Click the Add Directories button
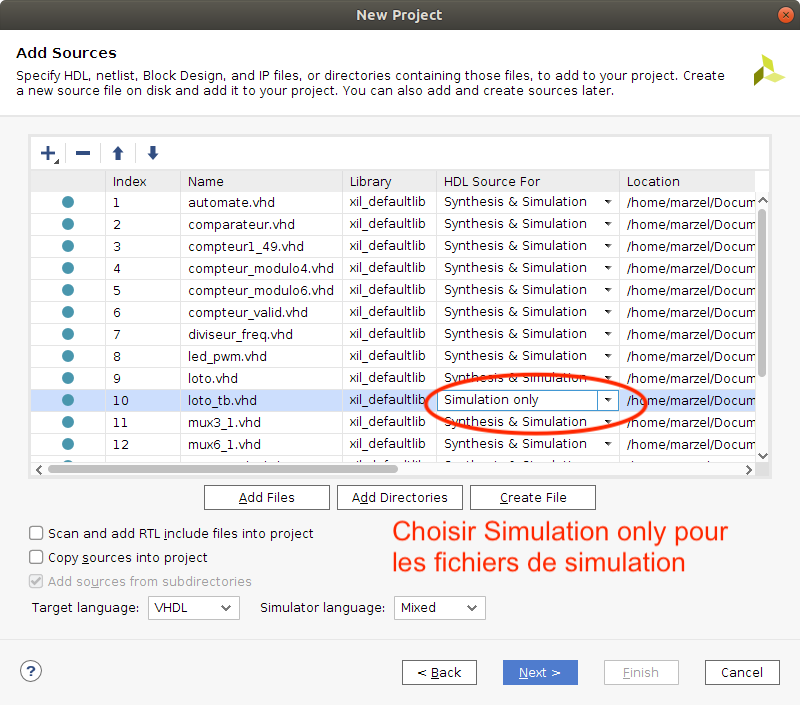 [x=399, y=497]
